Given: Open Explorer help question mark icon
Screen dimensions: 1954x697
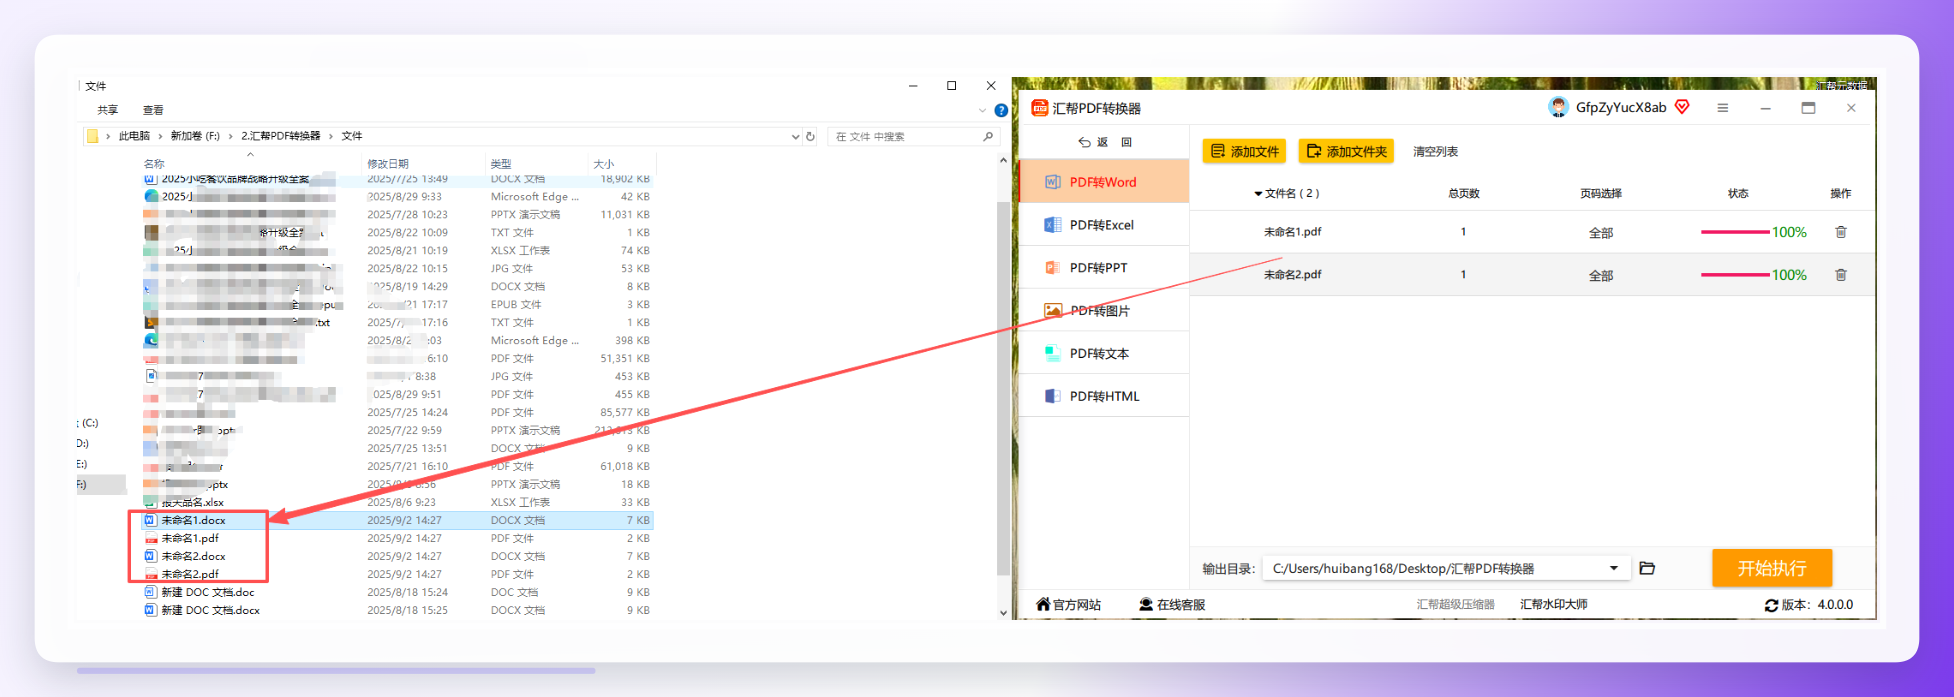Looking at the screenshot, I should (x=1001, y=110).
